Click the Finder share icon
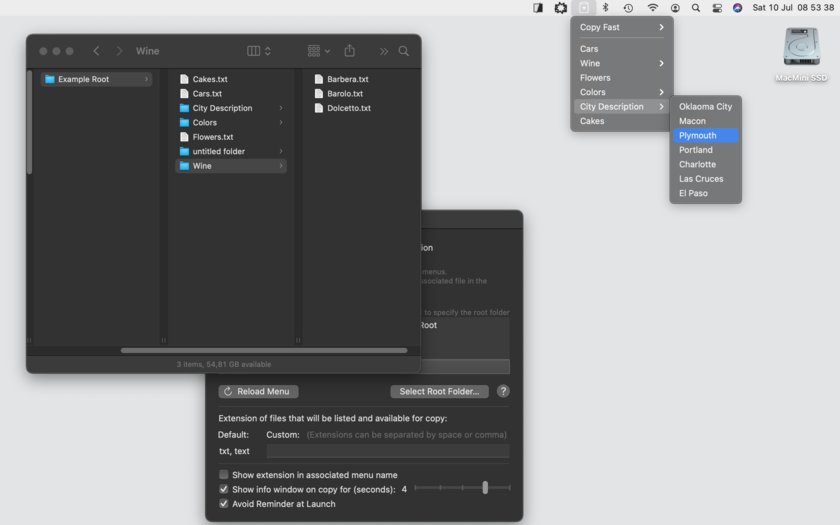840x525 pixels. 349,51
